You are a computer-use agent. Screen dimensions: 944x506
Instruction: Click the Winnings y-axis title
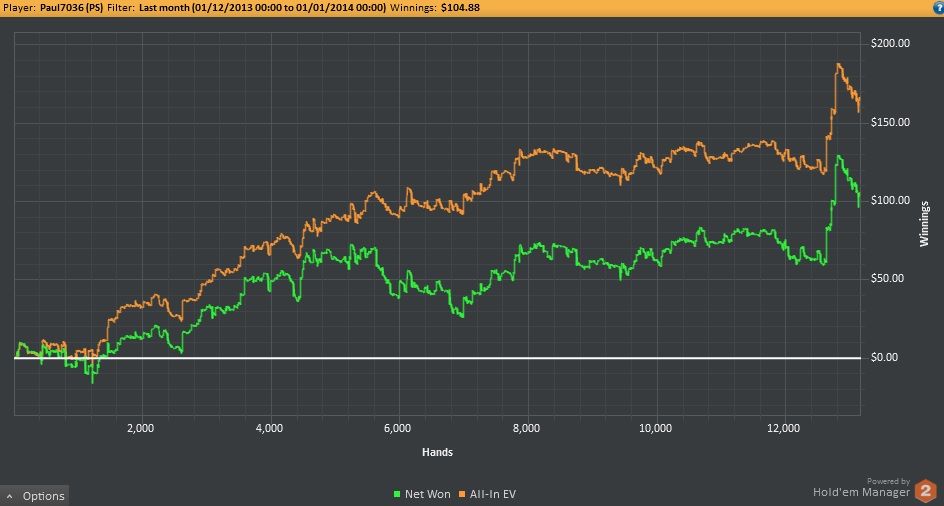[x=924, y=223]
